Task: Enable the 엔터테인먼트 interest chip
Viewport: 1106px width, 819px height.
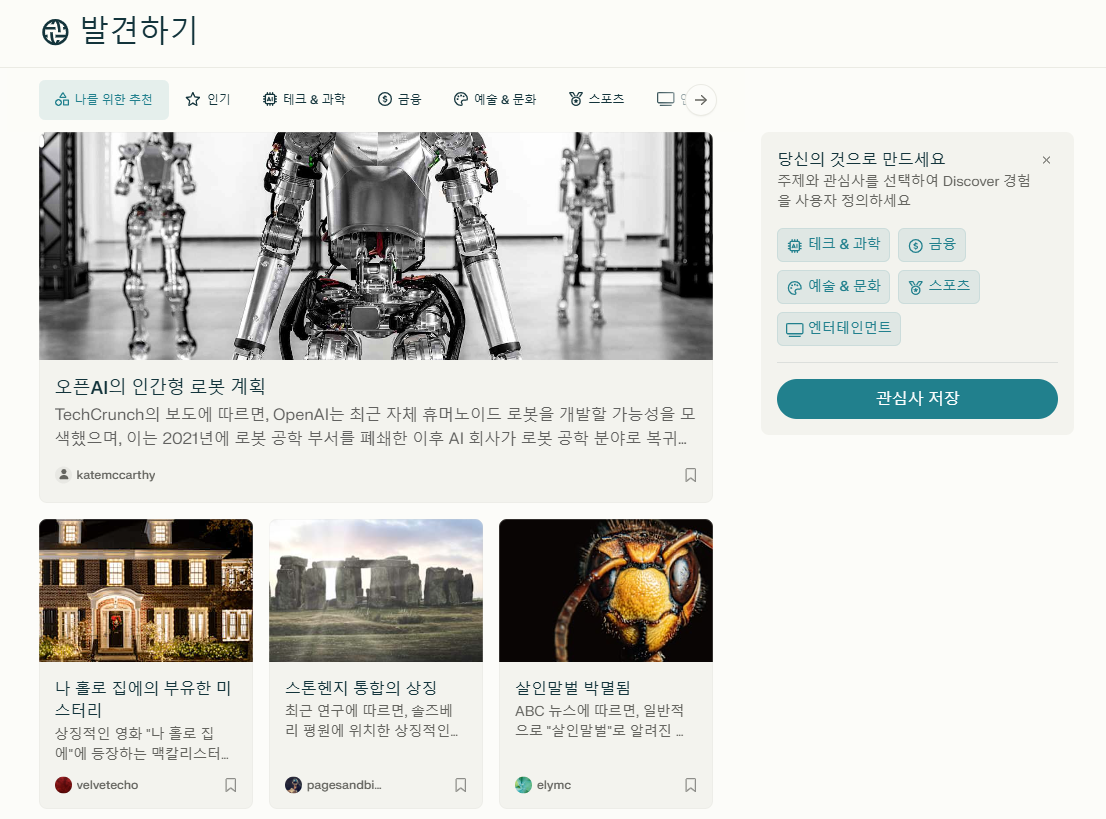Action: [838, 328]
